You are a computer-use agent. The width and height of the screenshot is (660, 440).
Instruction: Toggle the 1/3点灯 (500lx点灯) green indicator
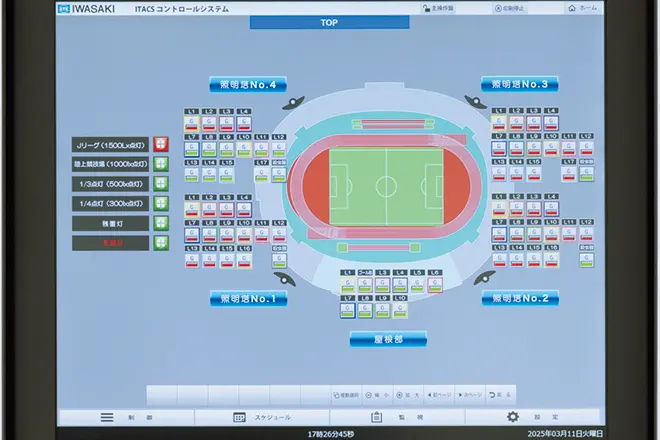tap(160, 184)
